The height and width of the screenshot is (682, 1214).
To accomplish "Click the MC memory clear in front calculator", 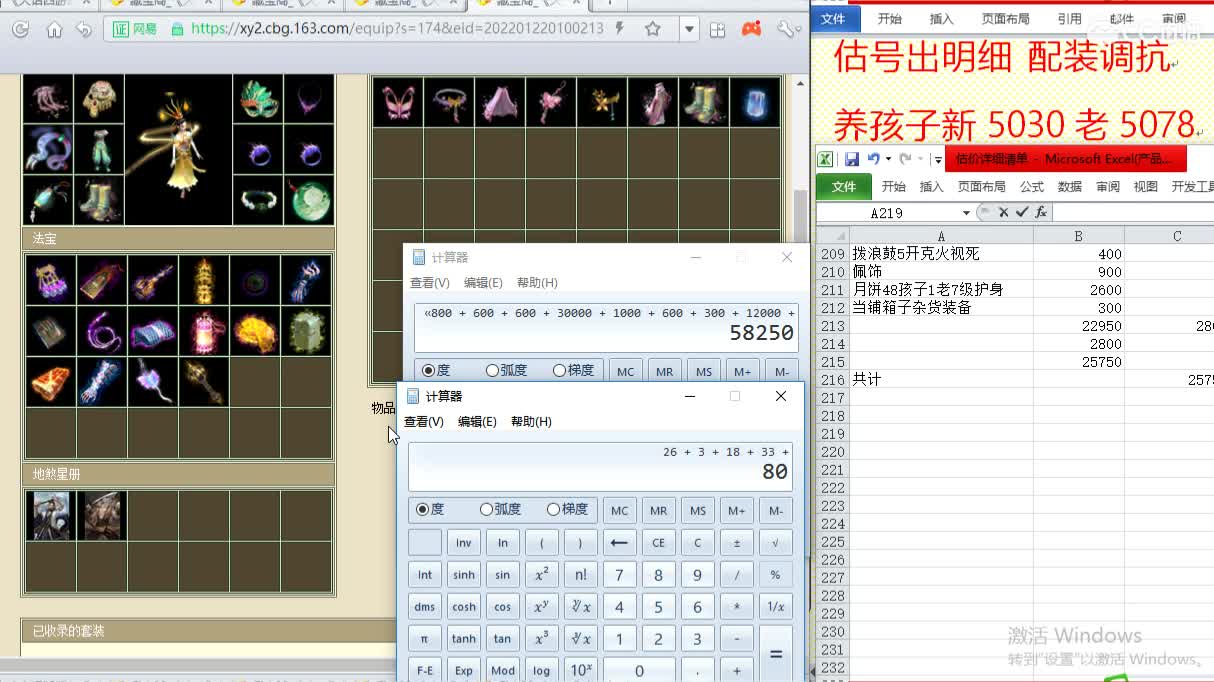I will 620,511.
